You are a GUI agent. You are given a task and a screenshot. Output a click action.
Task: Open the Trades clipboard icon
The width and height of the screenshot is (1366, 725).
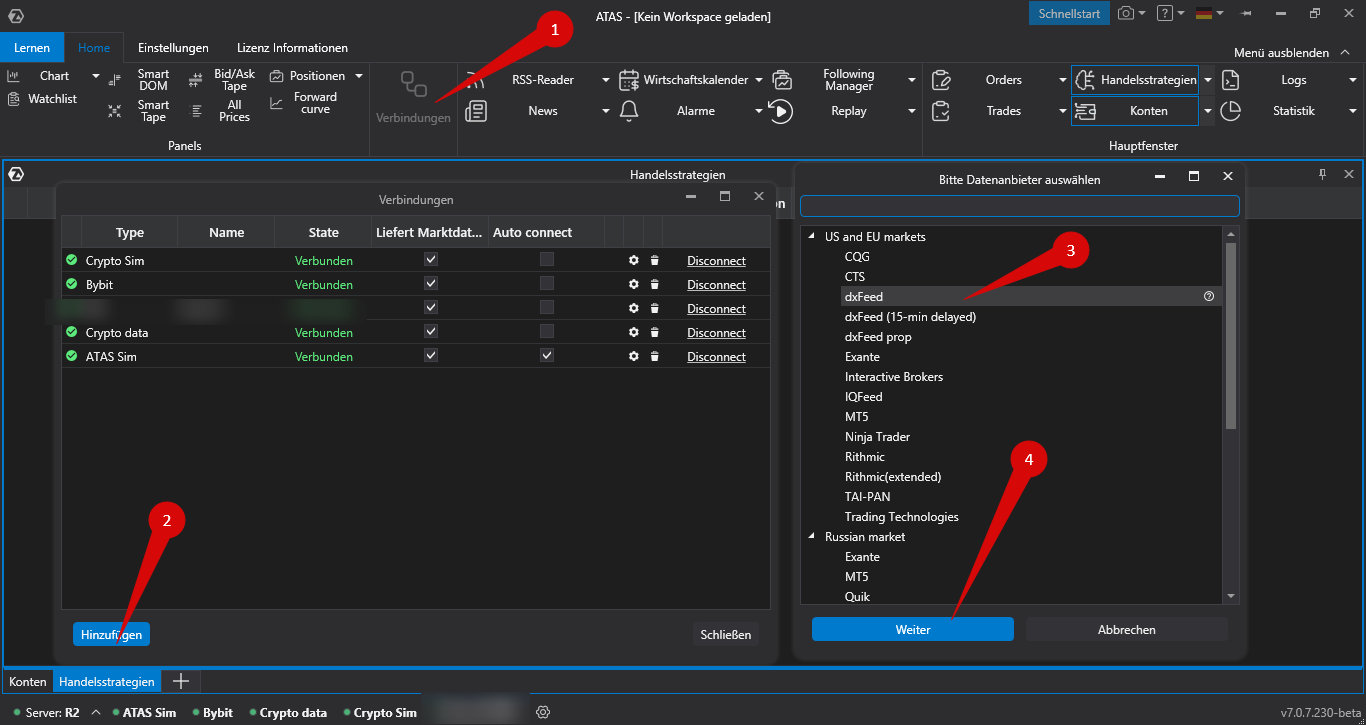tap(941, 111)
